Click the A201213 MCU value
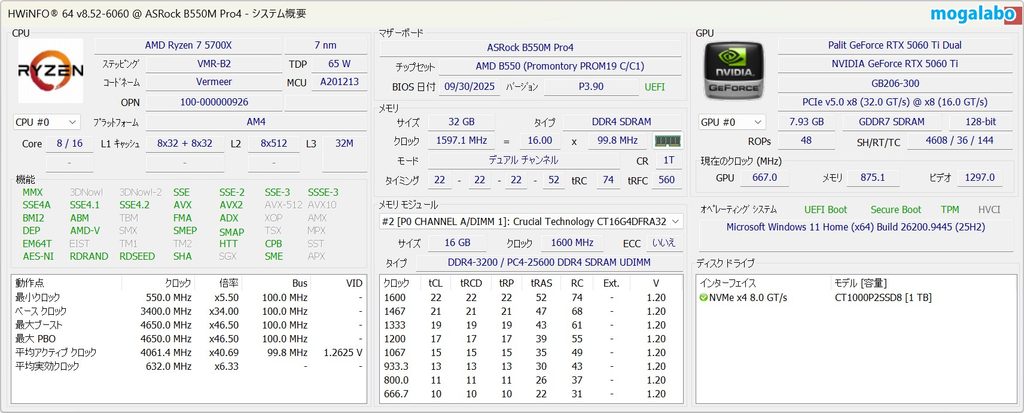The image size is (1024, 413). 339,82
